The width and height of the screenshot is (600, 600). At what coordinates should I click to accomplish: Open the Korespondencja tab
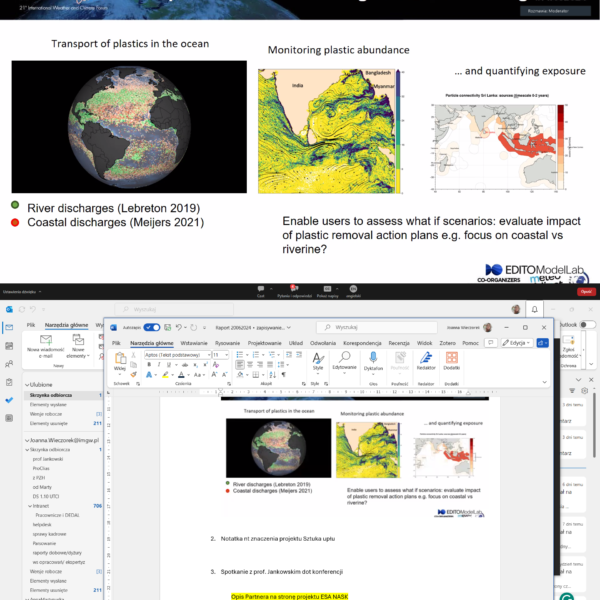[362, 343]
